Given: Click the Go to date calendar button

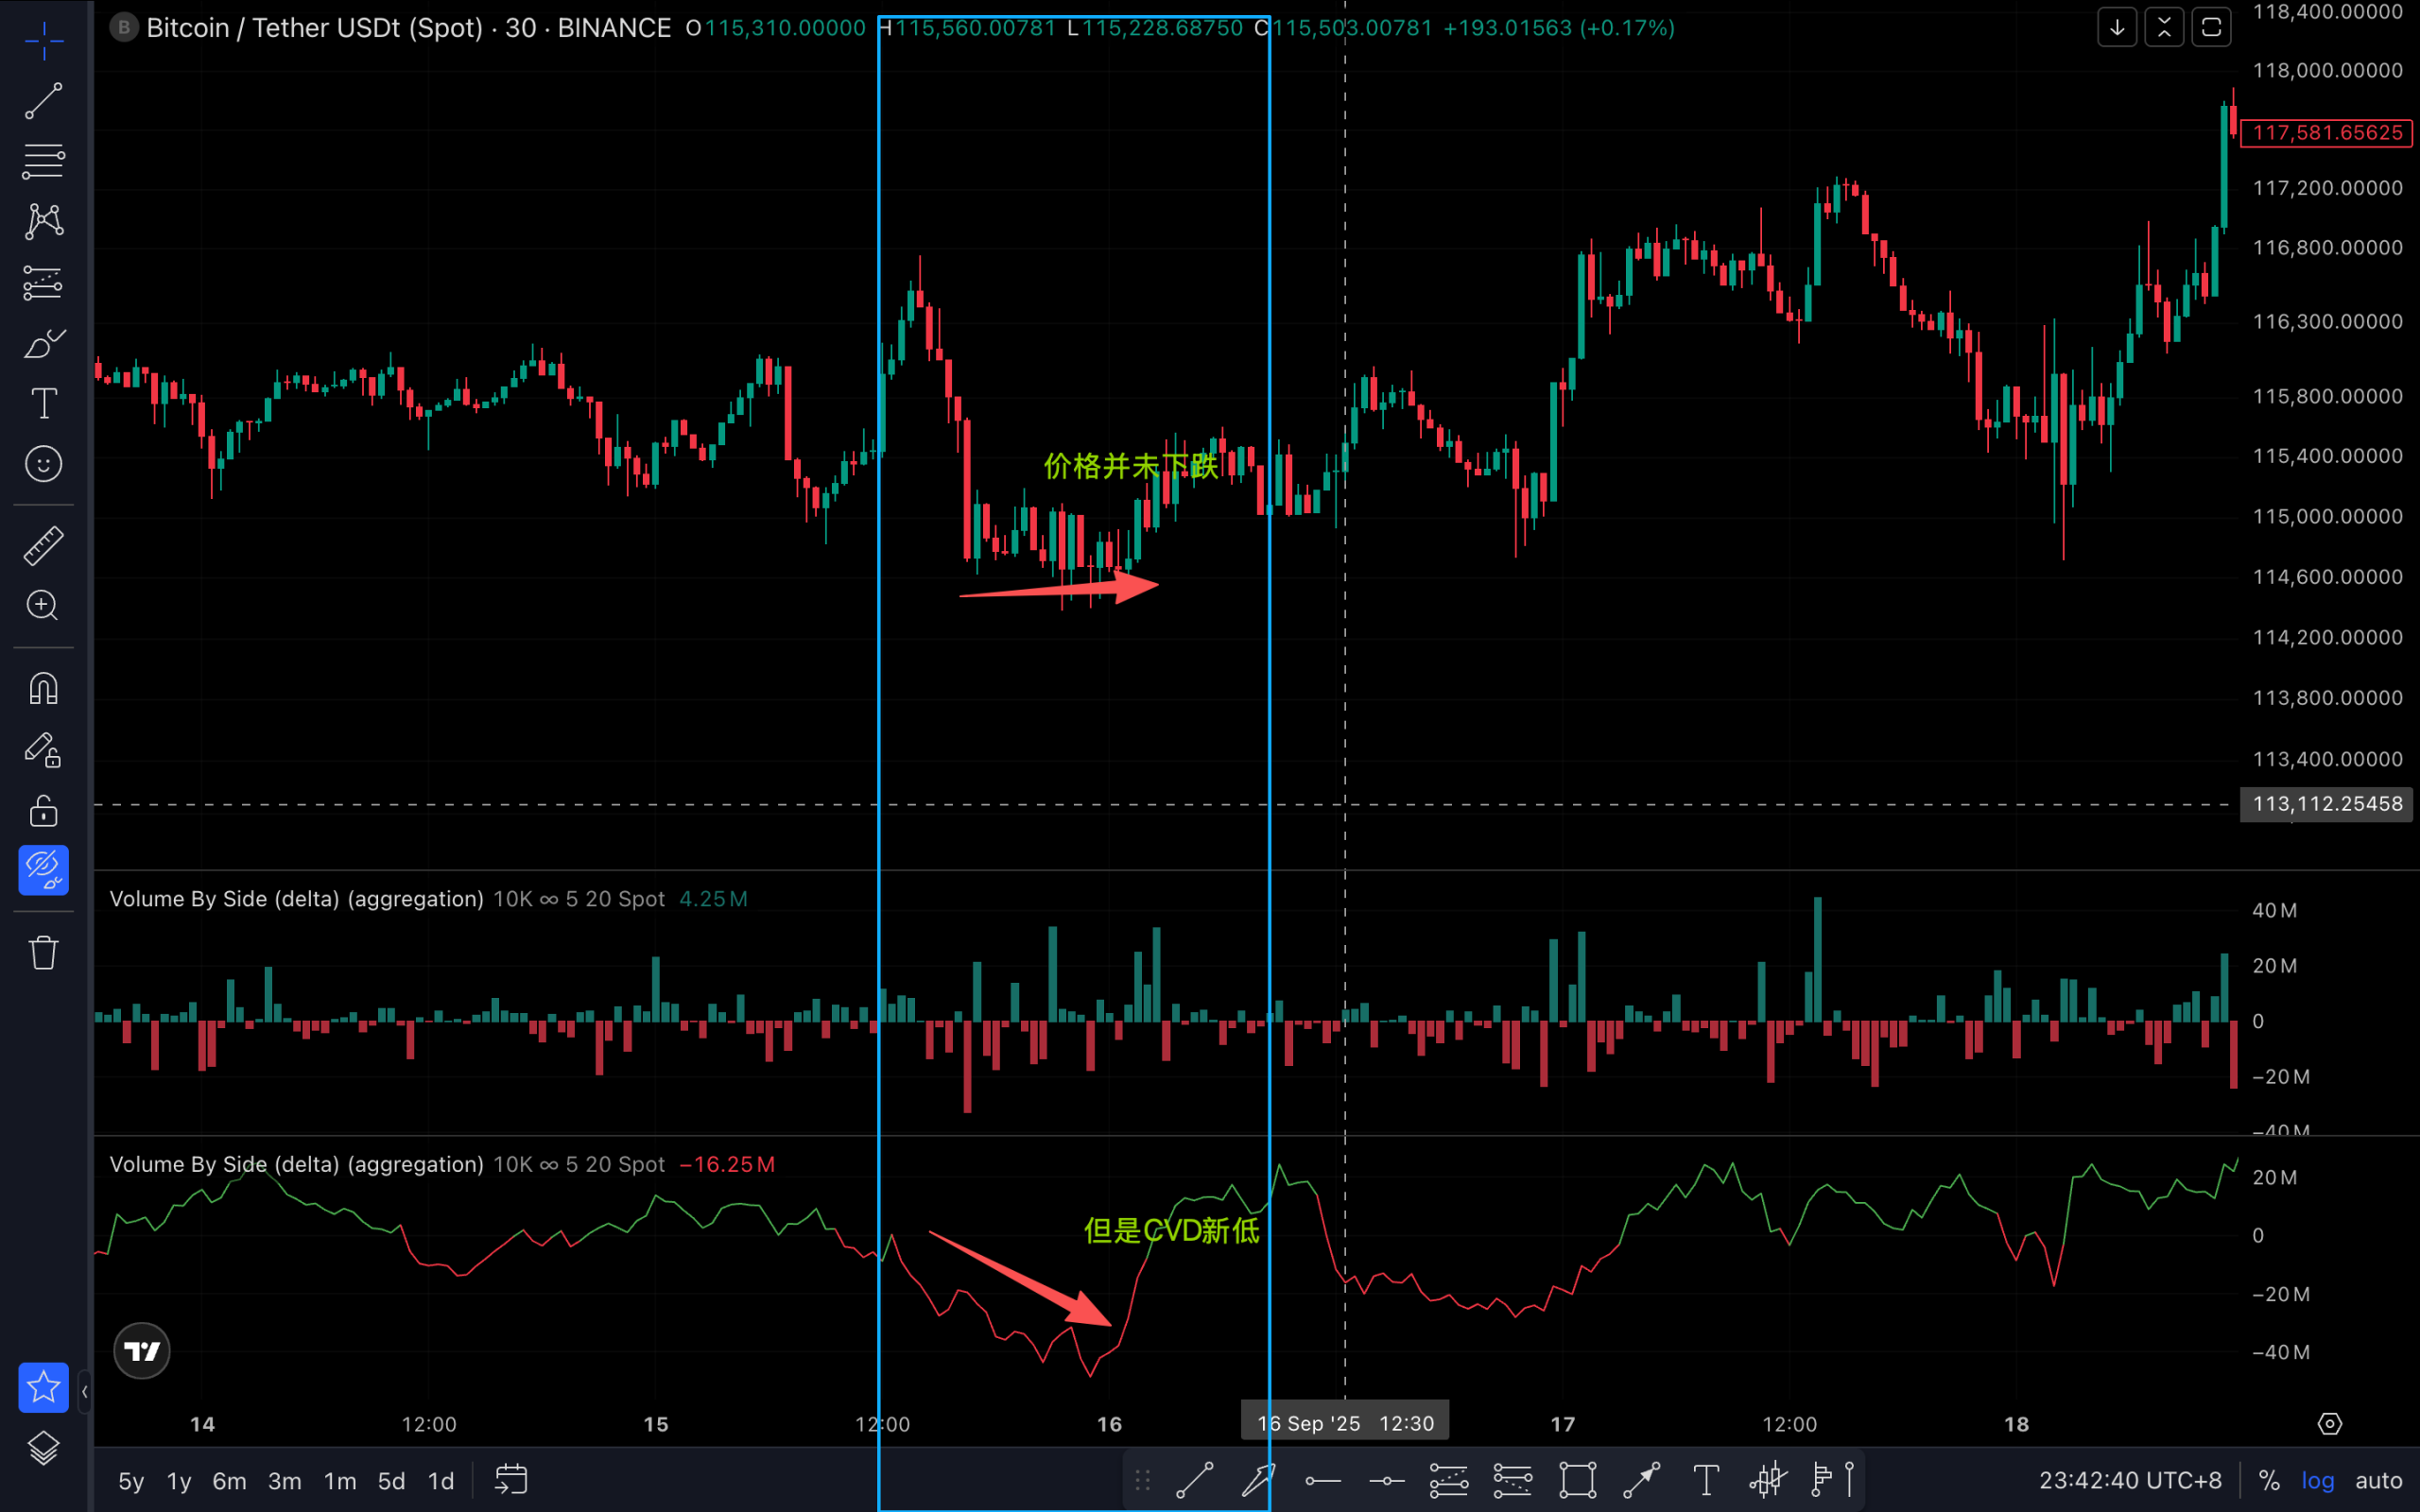Looking at the screenshot, I should tap(511, 1480).
